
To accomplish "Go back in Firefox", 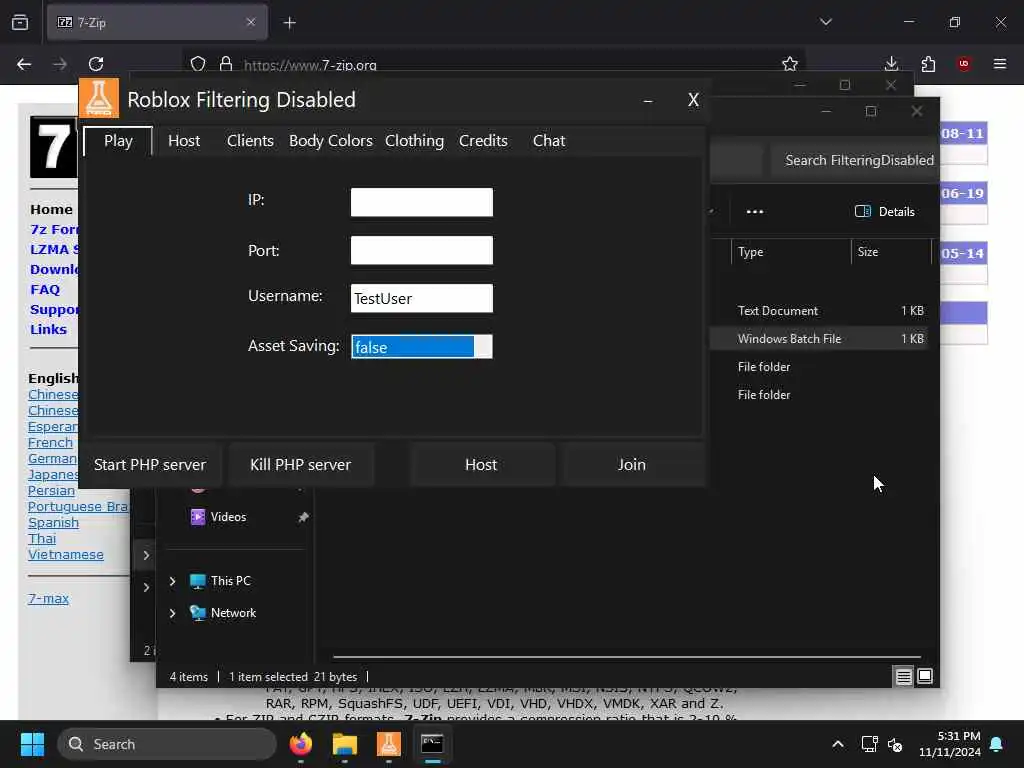I will click(x=24, y=64).
